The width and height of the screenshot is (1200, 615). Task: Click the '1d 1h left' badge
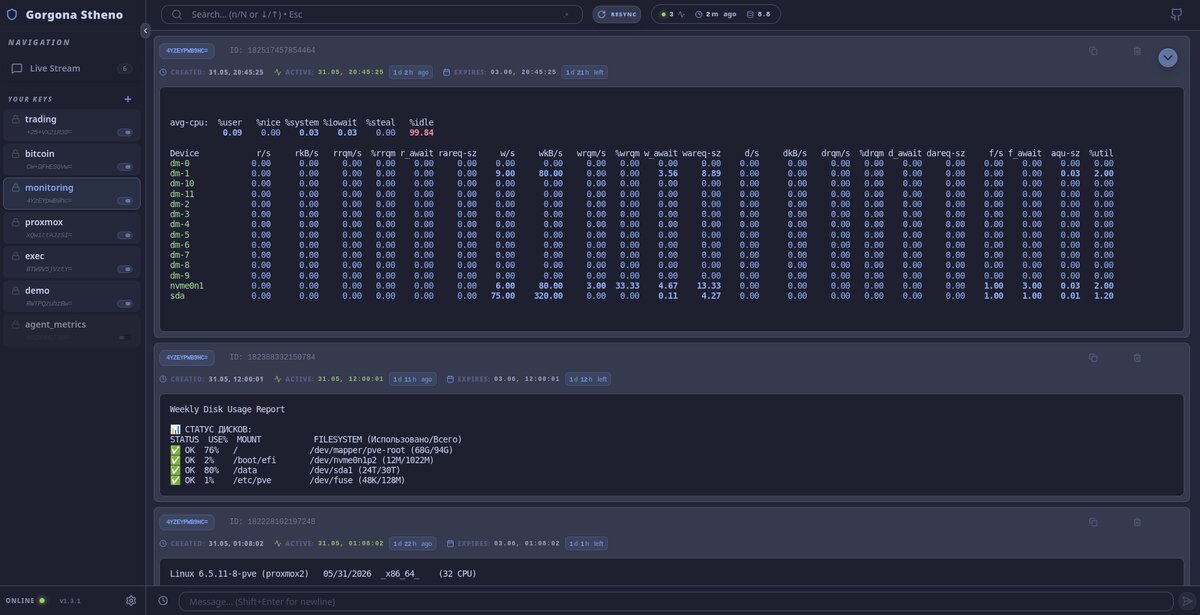[585, 544]
